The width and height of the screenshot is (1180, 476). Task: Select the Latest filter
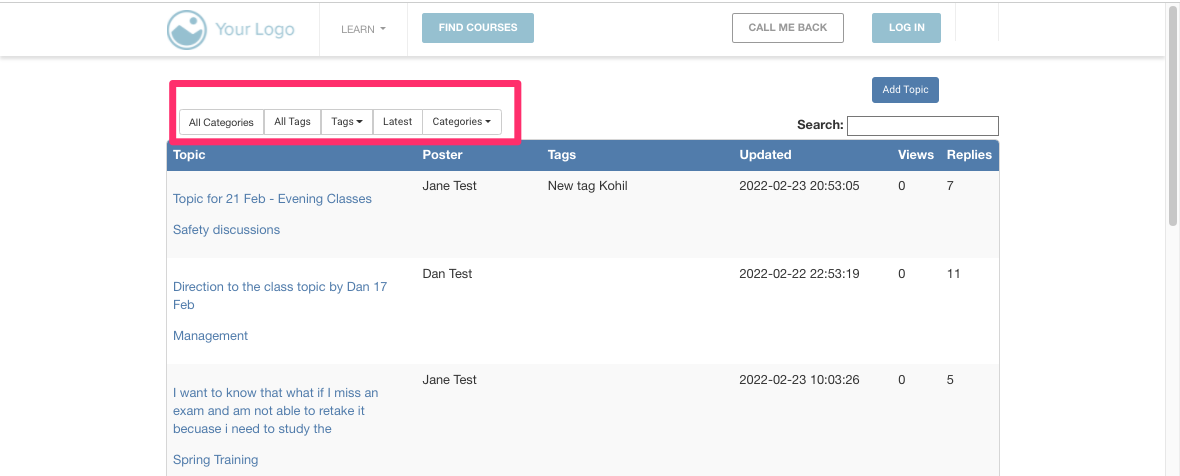pos(397,122)
